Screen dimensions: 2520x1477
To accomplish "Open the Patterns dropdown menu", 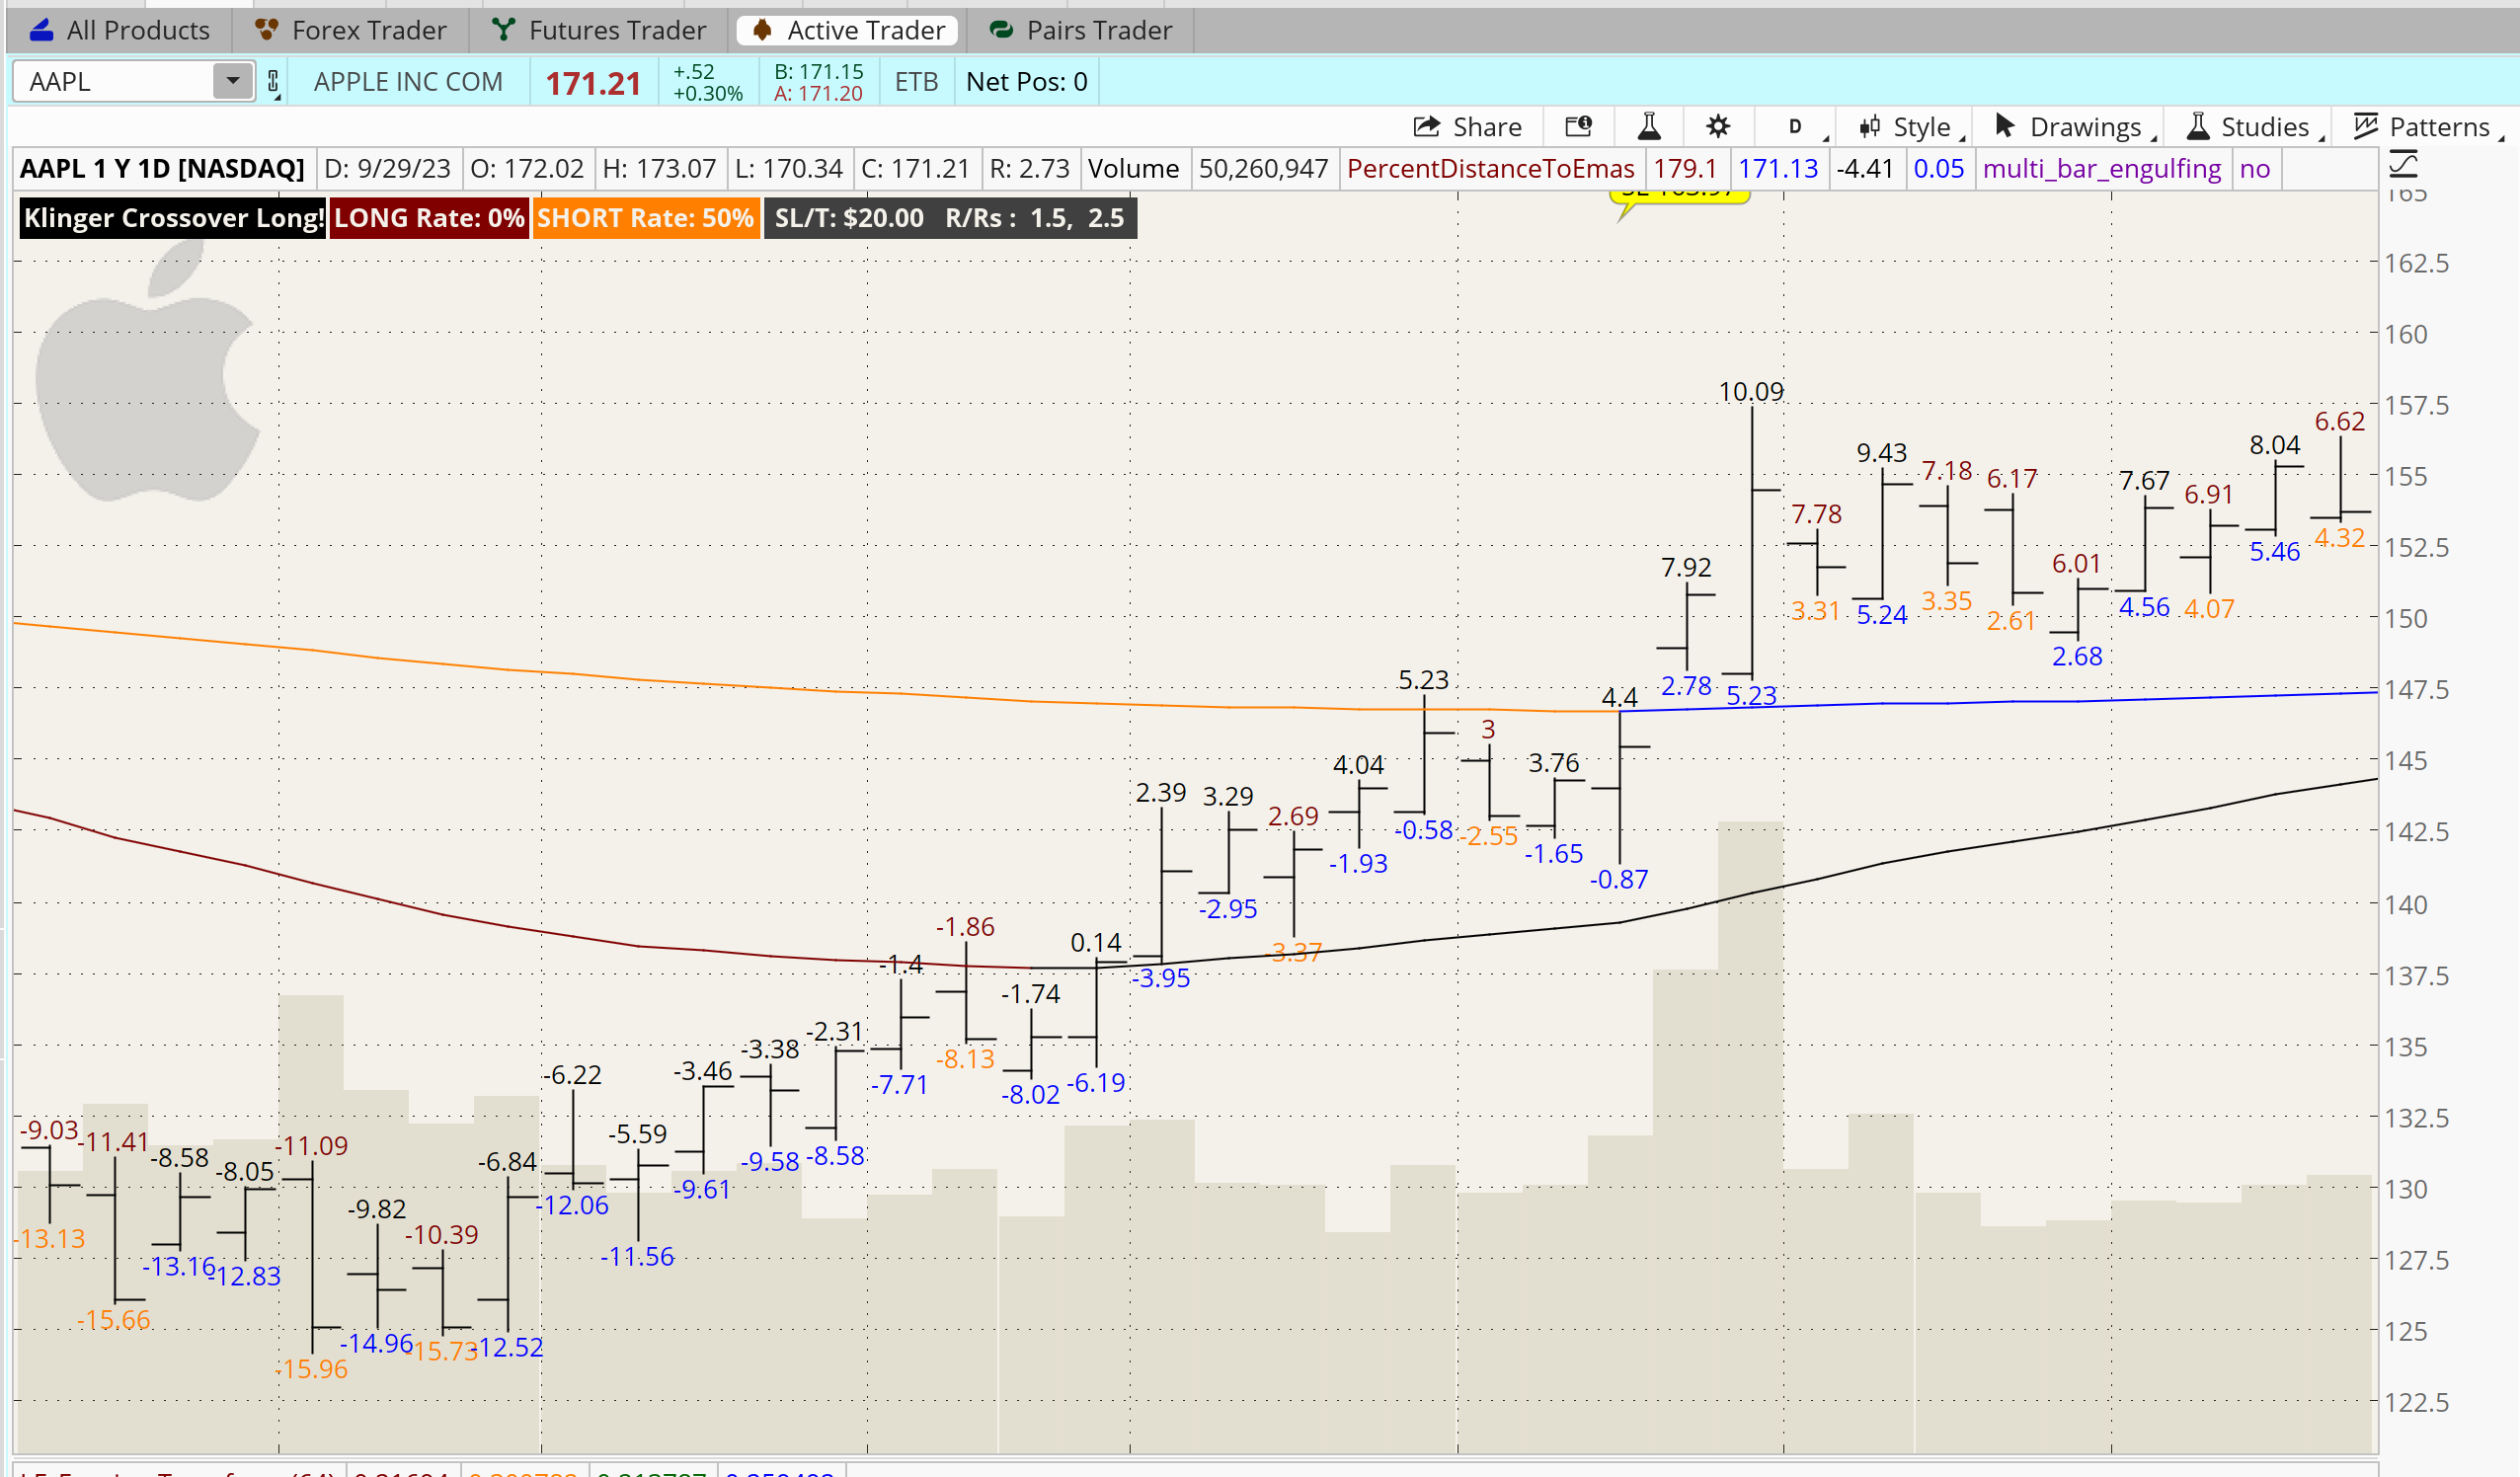I will tap(2429, 127).
